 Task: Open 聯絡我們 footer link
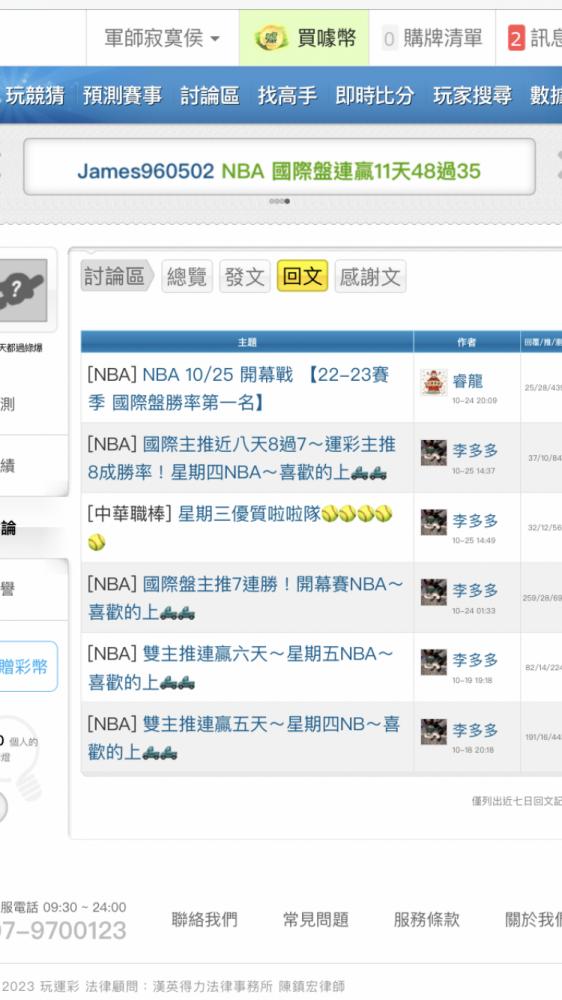tap(204, 919)
